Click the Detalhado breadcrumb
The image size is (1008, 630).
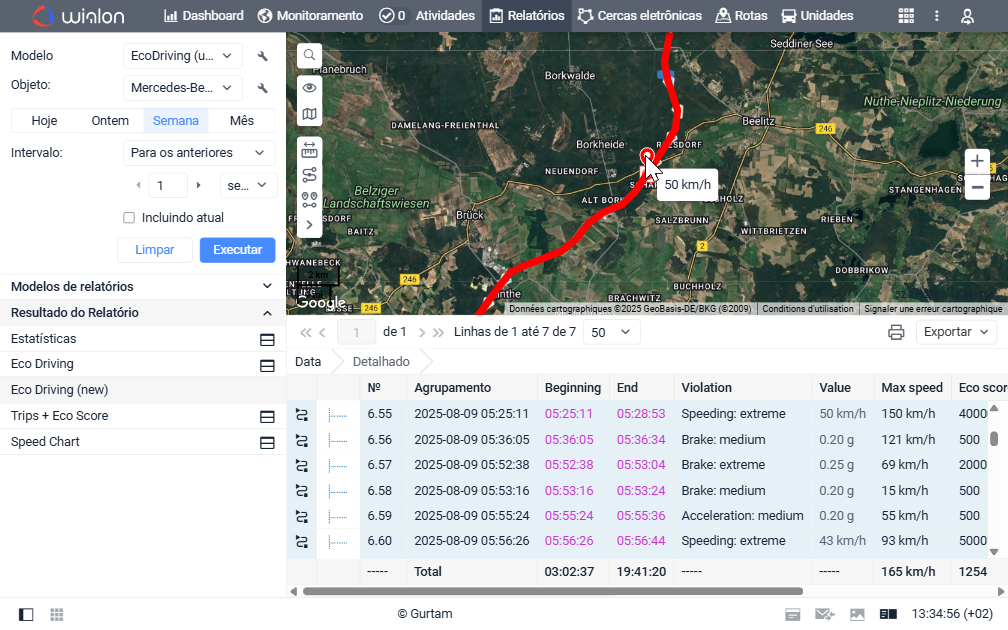click(x=381, y=362)
